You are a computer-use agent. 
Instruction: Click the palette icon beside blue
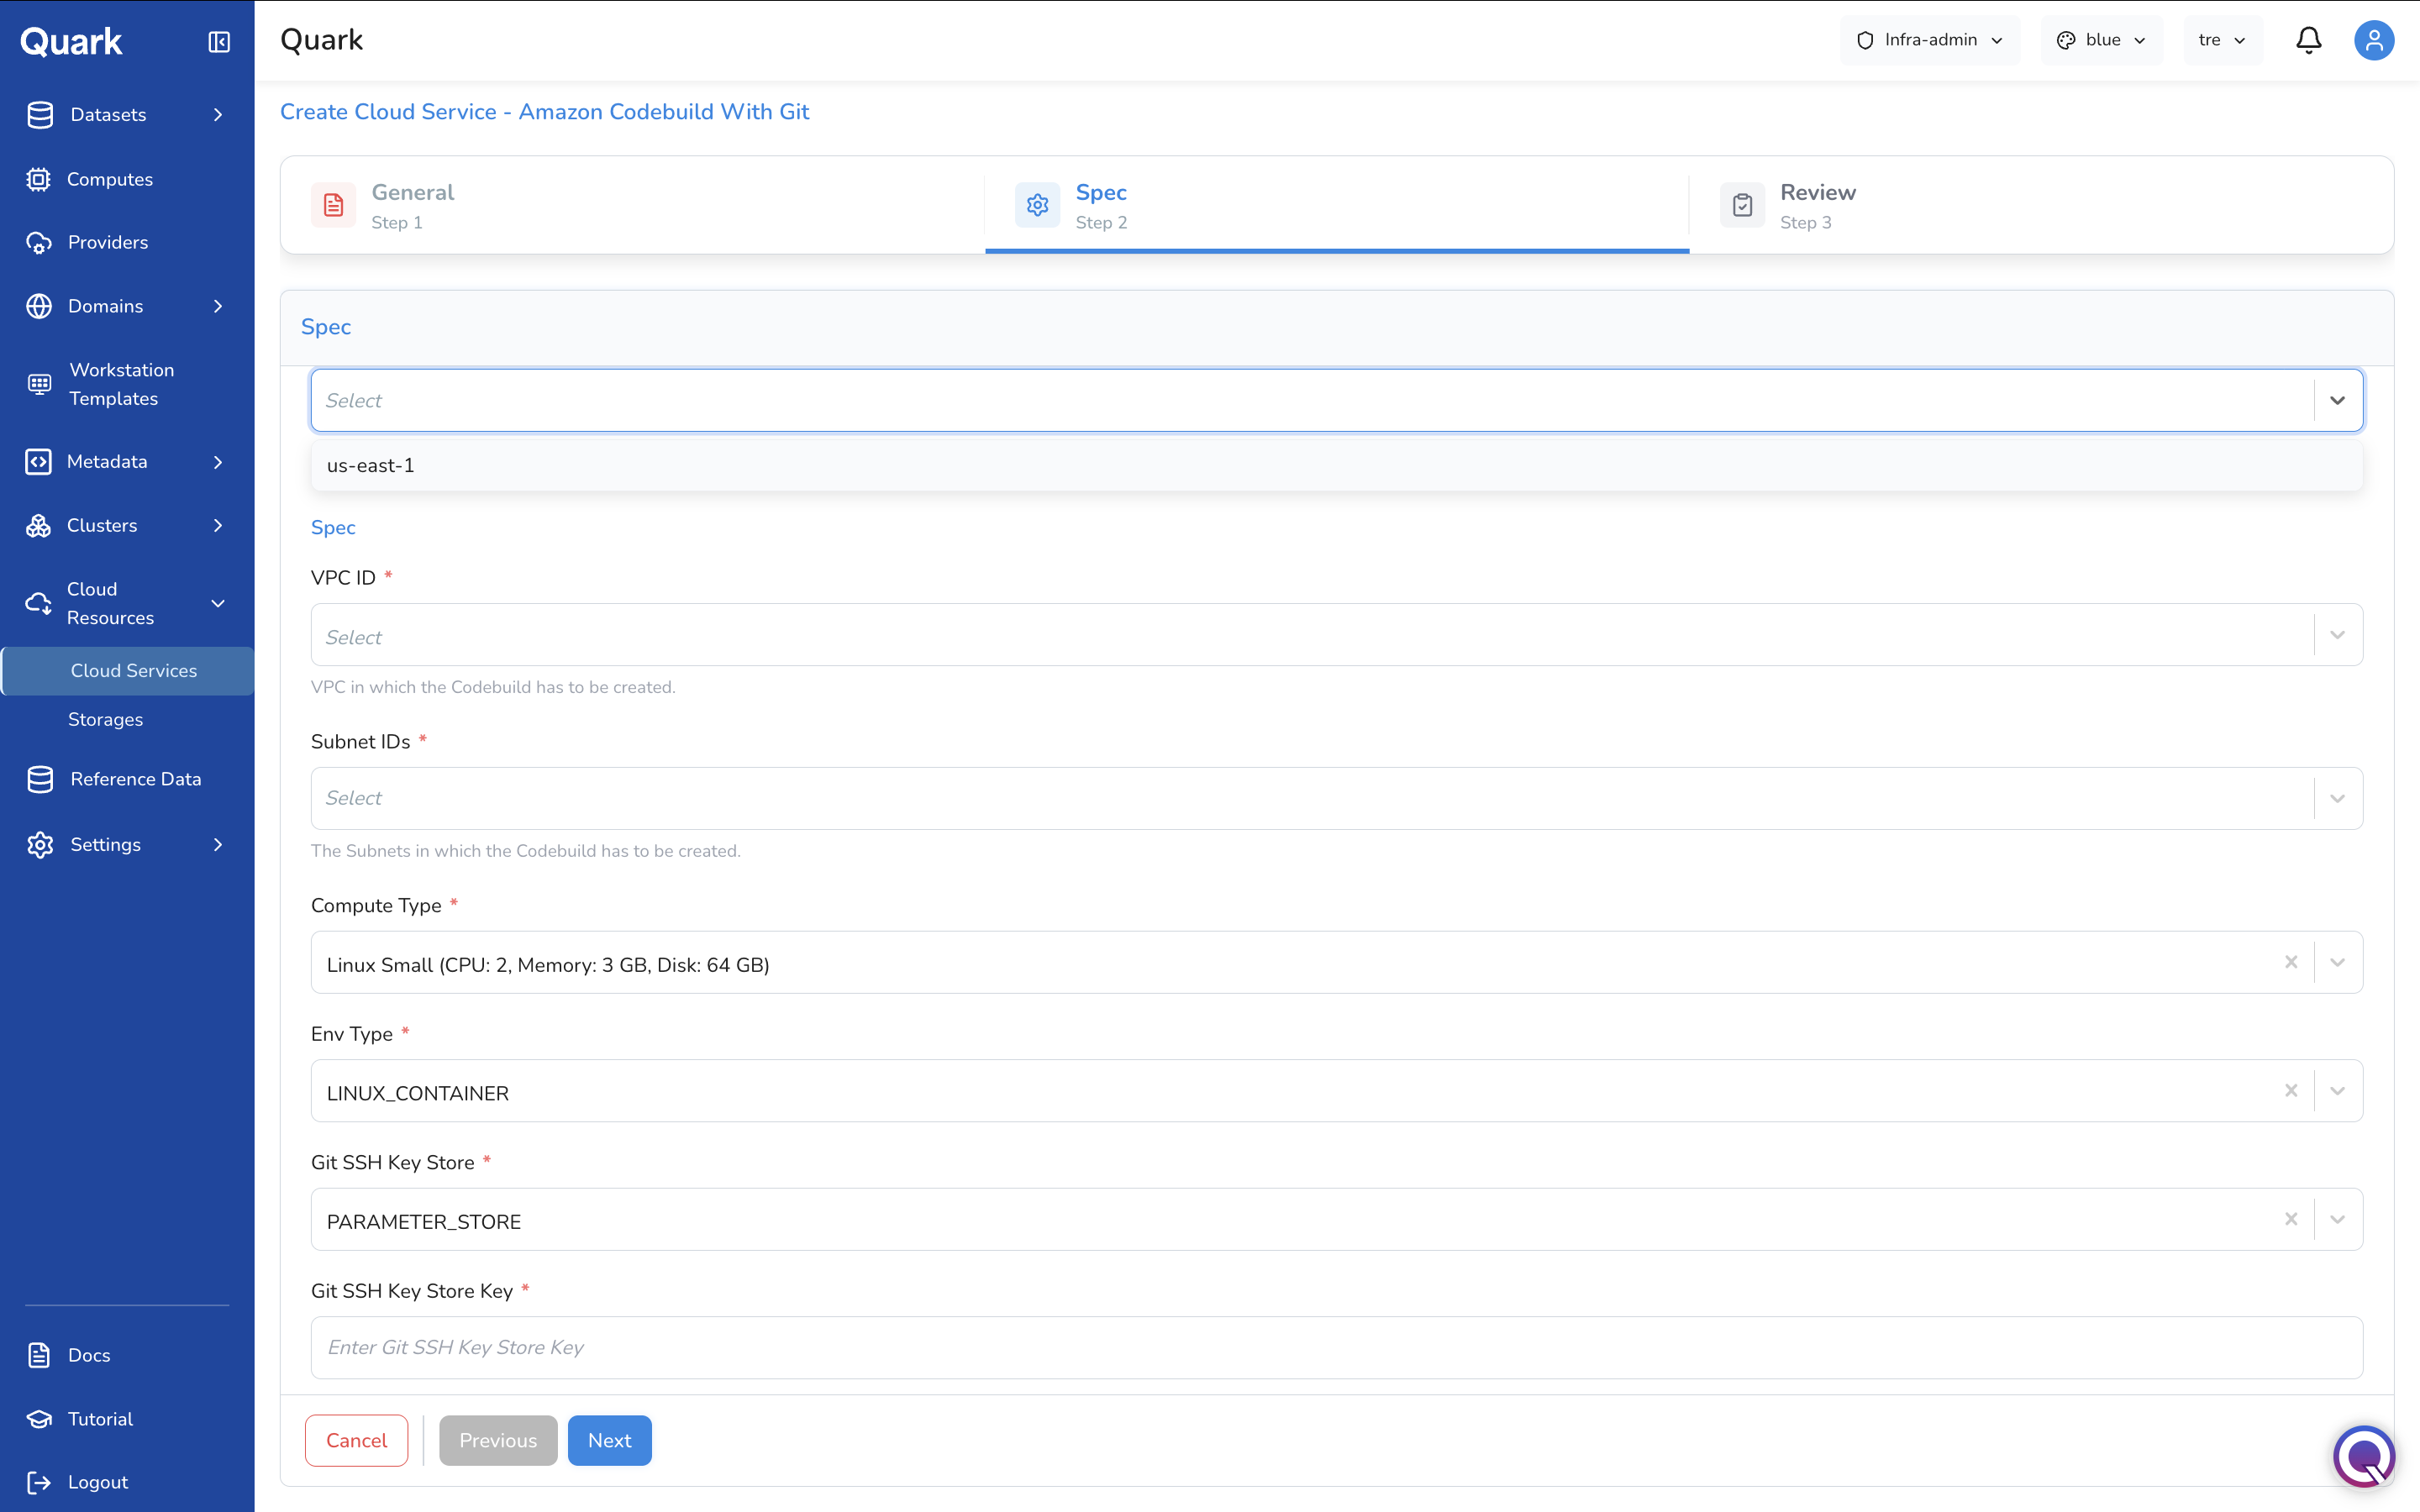2066,40
